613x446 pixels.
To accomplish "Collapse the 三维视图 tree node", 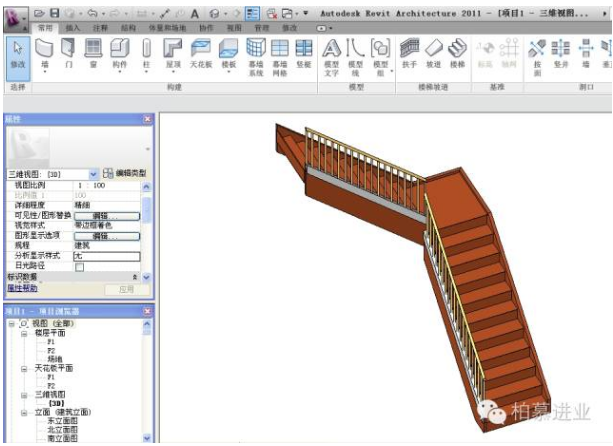I will [24, 395].
